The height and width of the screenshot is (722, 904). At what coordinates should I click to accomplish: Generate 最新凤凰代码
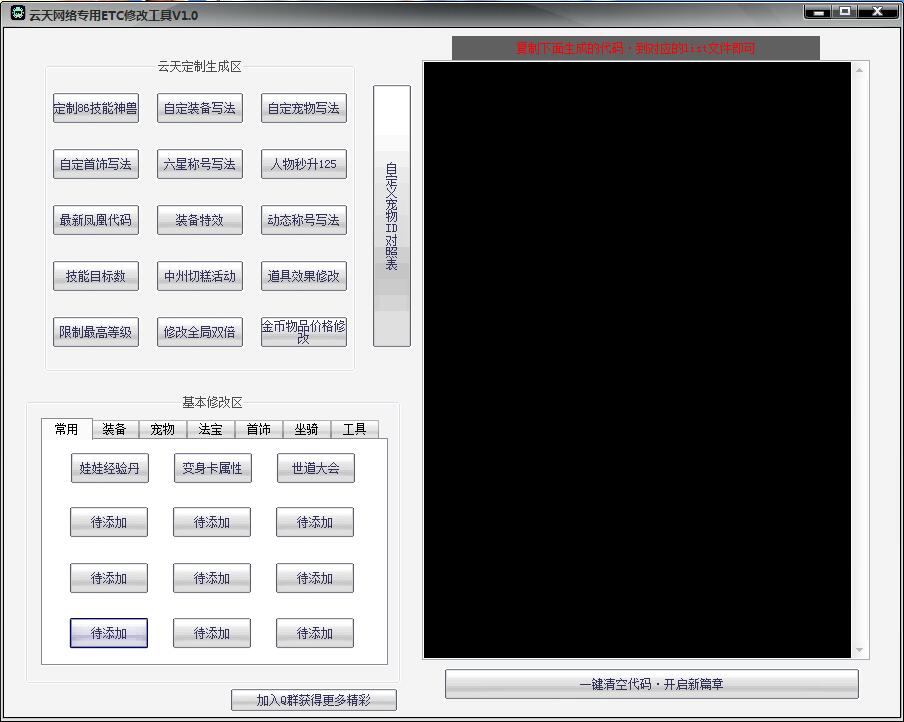pos(96,220)
